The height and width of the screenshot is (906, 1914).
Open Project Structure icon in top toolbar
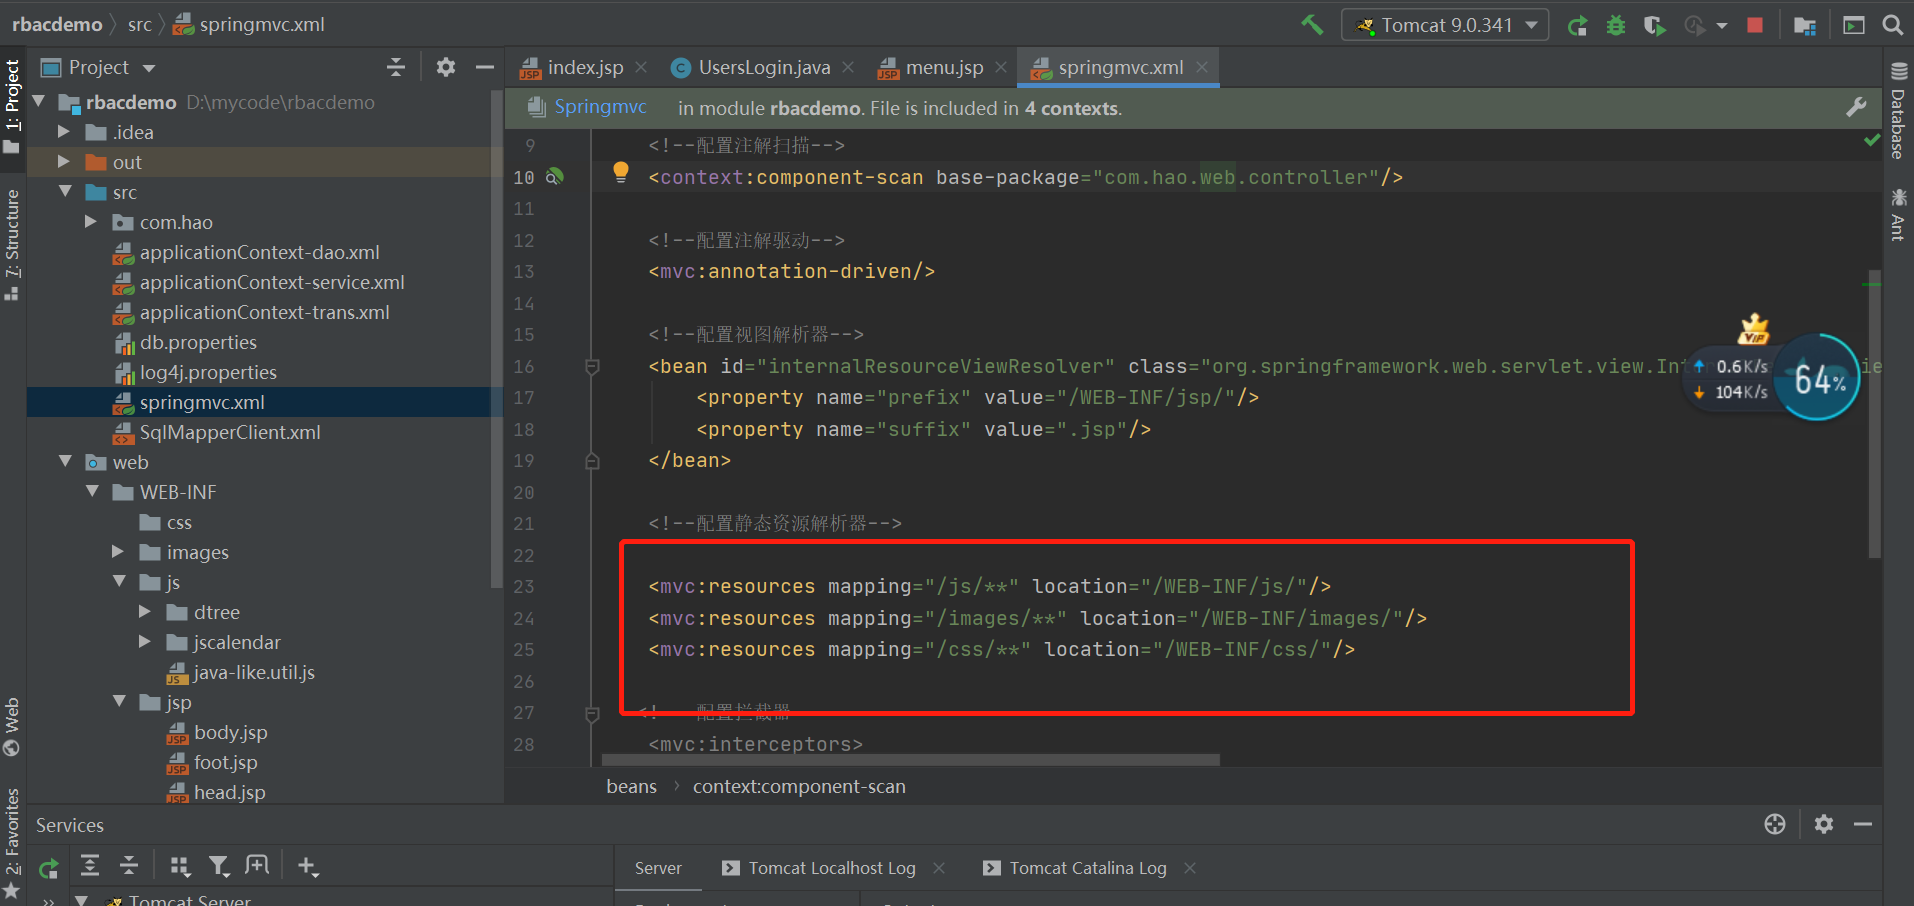1805,25
